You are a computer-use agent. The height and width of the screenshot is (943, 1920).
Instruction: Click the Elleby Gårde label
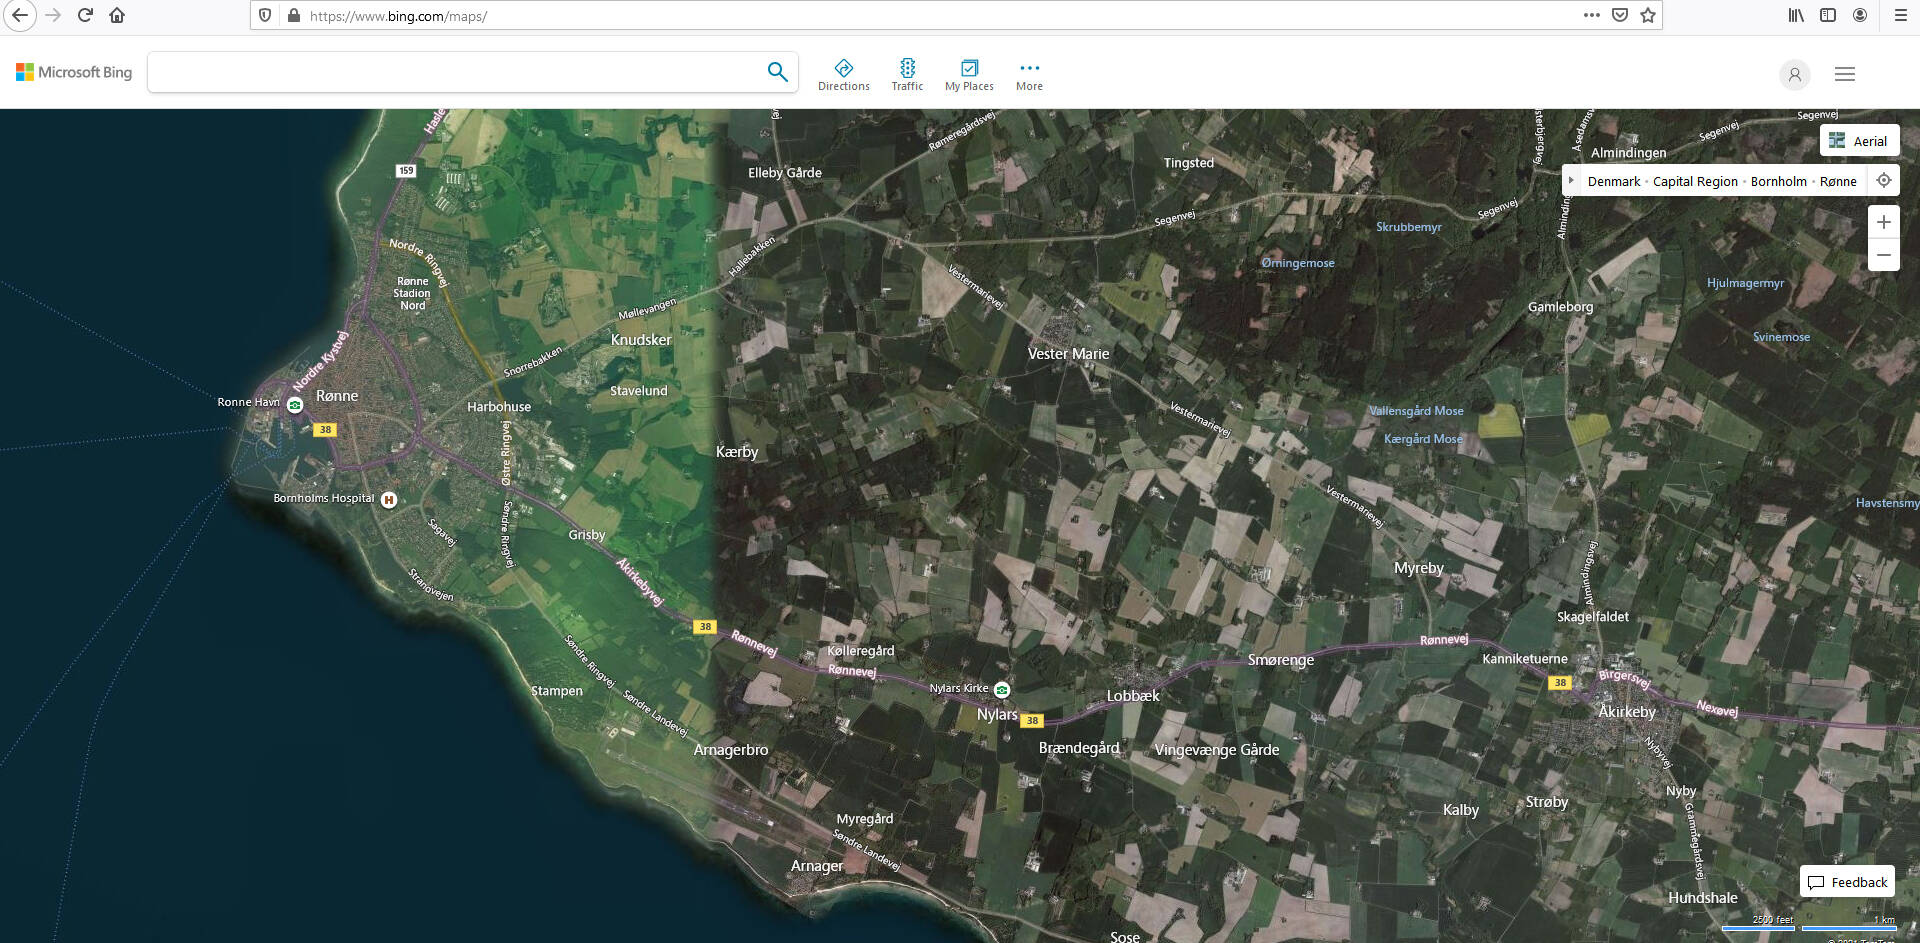[785, 173]
